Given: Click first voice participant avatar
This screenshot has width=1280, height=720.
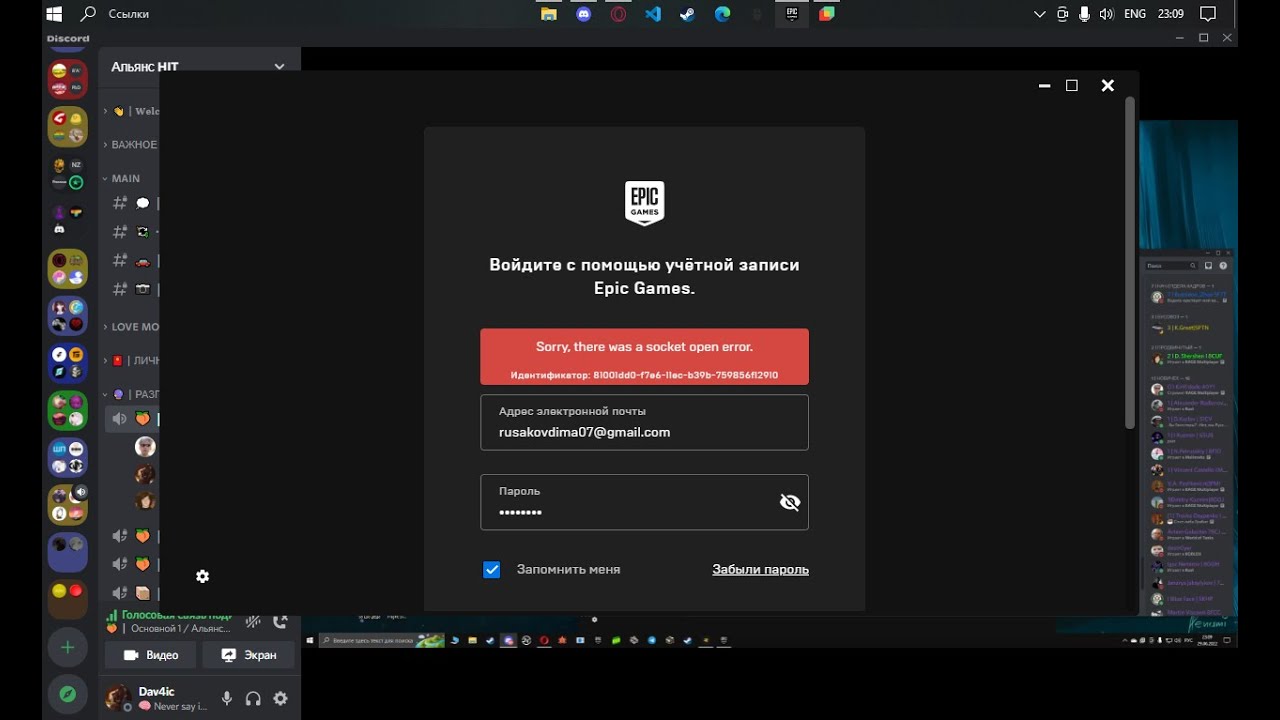Looking at the screenshot, I should (146, 447).
